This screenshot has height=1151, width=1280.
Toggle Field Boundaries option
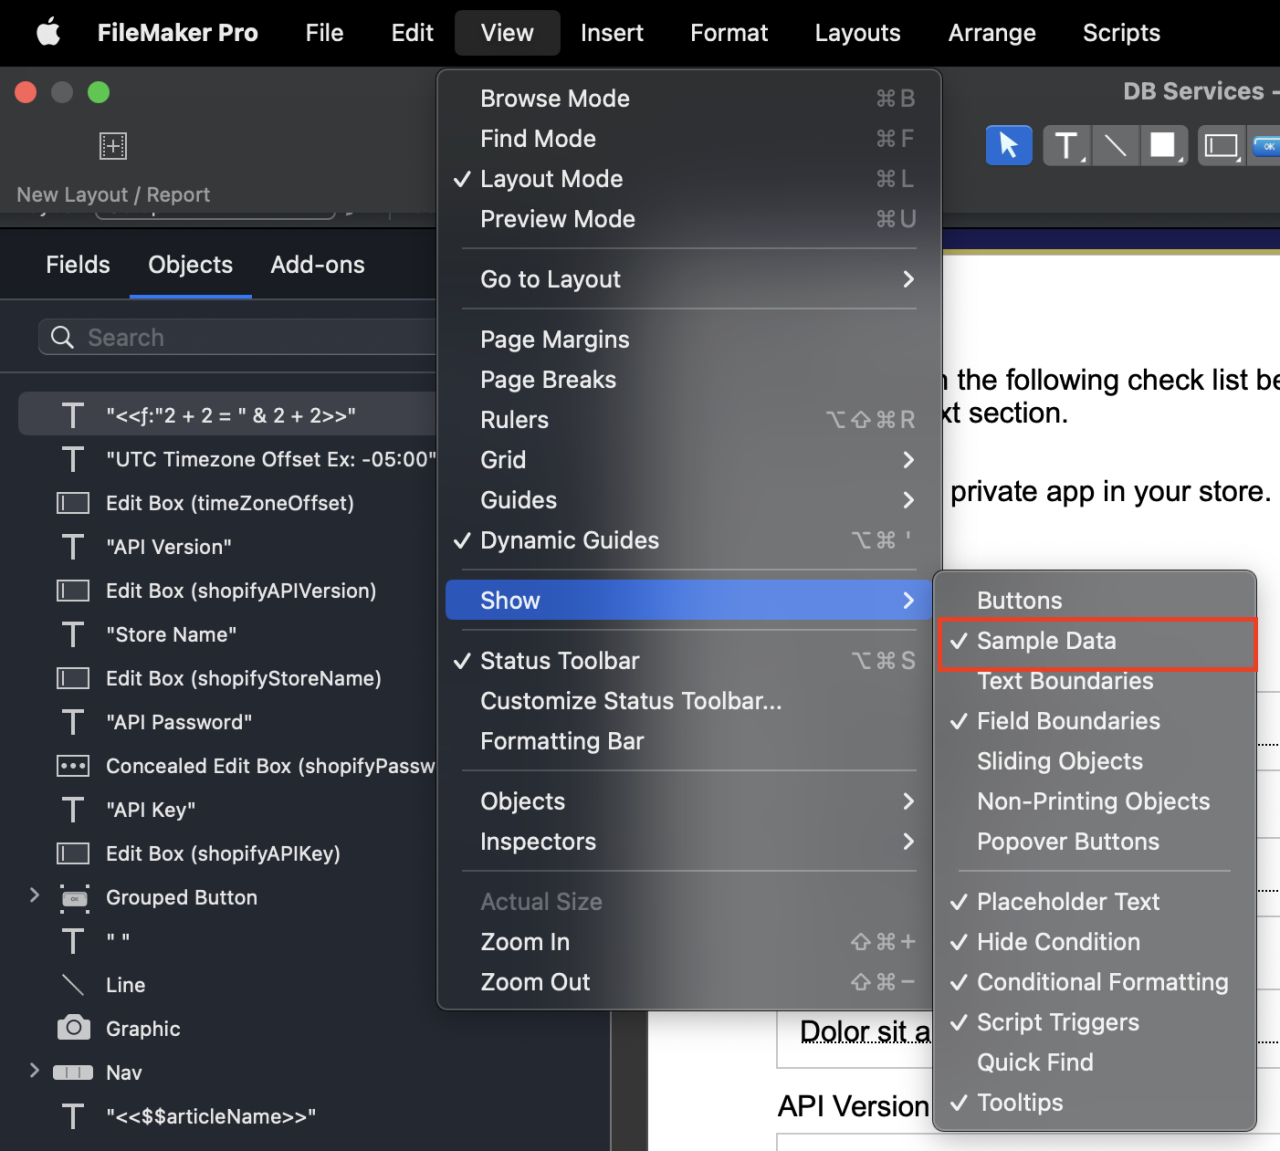[1097, 721]
